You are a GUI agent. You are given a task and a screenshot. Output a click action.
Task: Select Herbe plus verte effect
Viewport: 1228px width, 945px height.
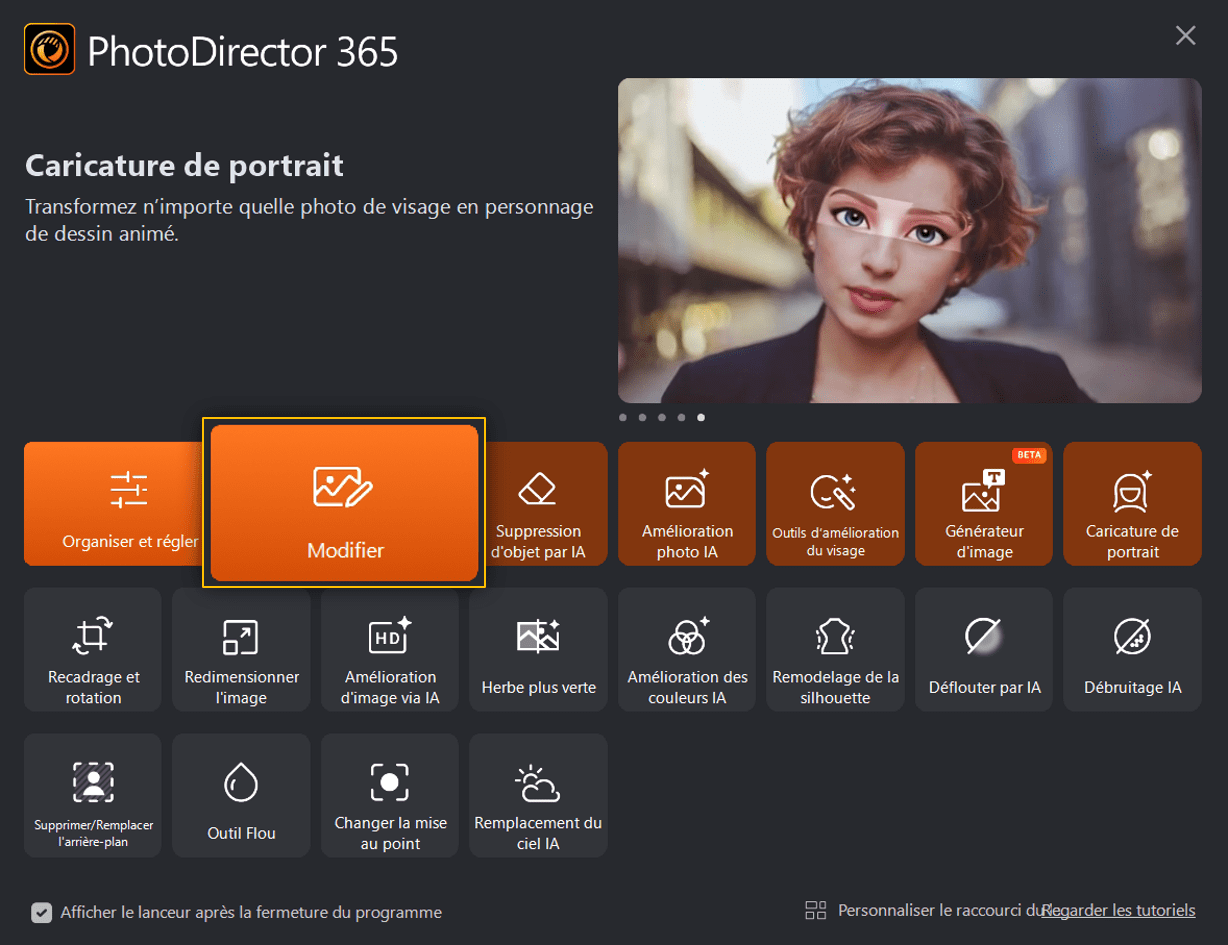pyautogui.click(x=538, y=650)
